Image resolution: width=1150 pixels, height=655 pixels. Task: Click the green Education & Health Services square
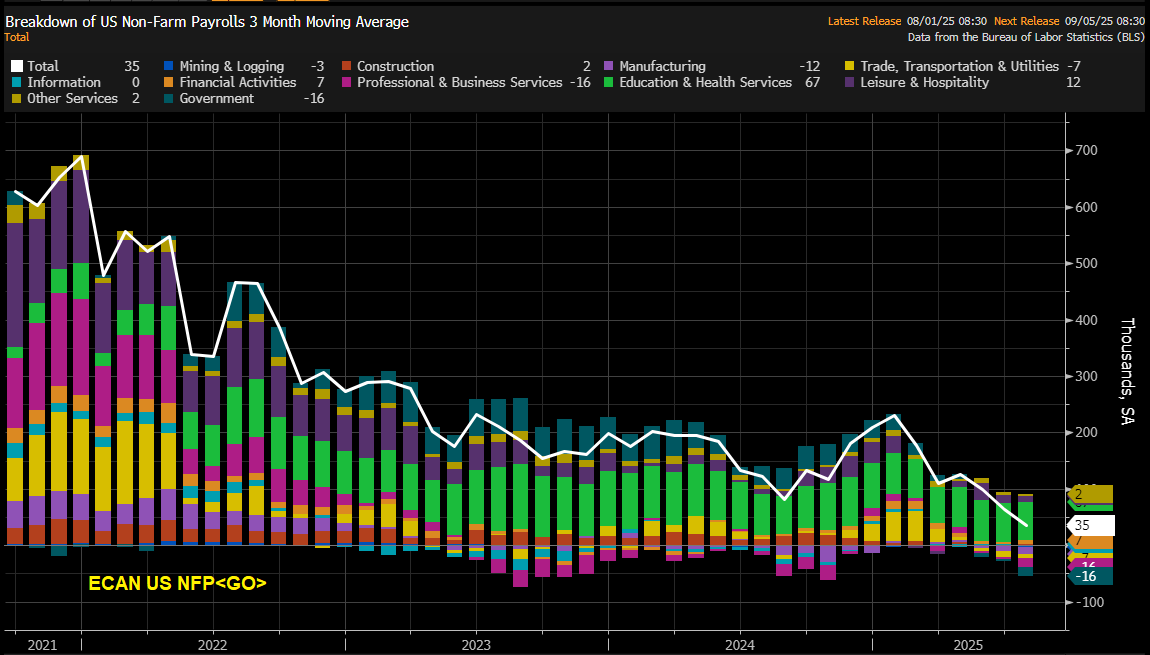pyautogui.click(x=608, y=82)
